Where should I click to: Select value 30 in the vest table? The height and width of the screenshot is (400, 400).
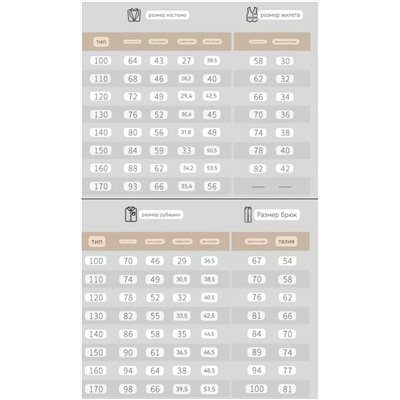(285, 61)
